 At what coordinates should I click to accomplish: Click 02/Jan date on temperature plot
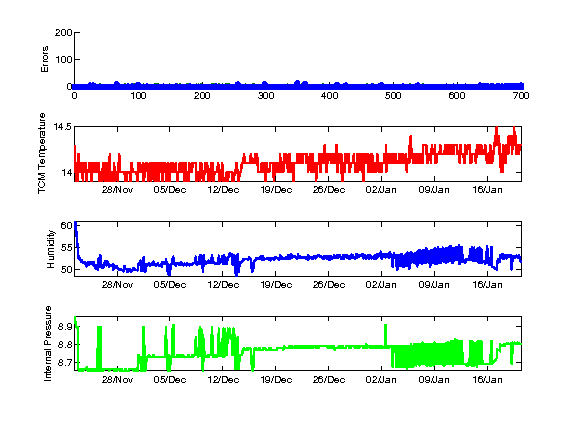click(x=381, y=190)
